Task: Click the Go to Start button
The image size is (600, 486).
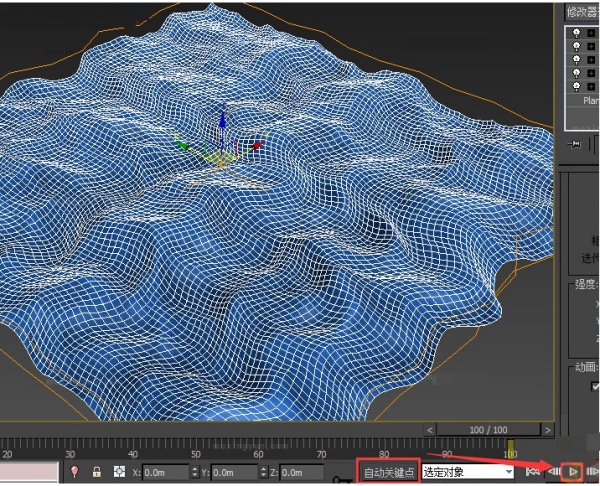Action: tap(533, 471)
